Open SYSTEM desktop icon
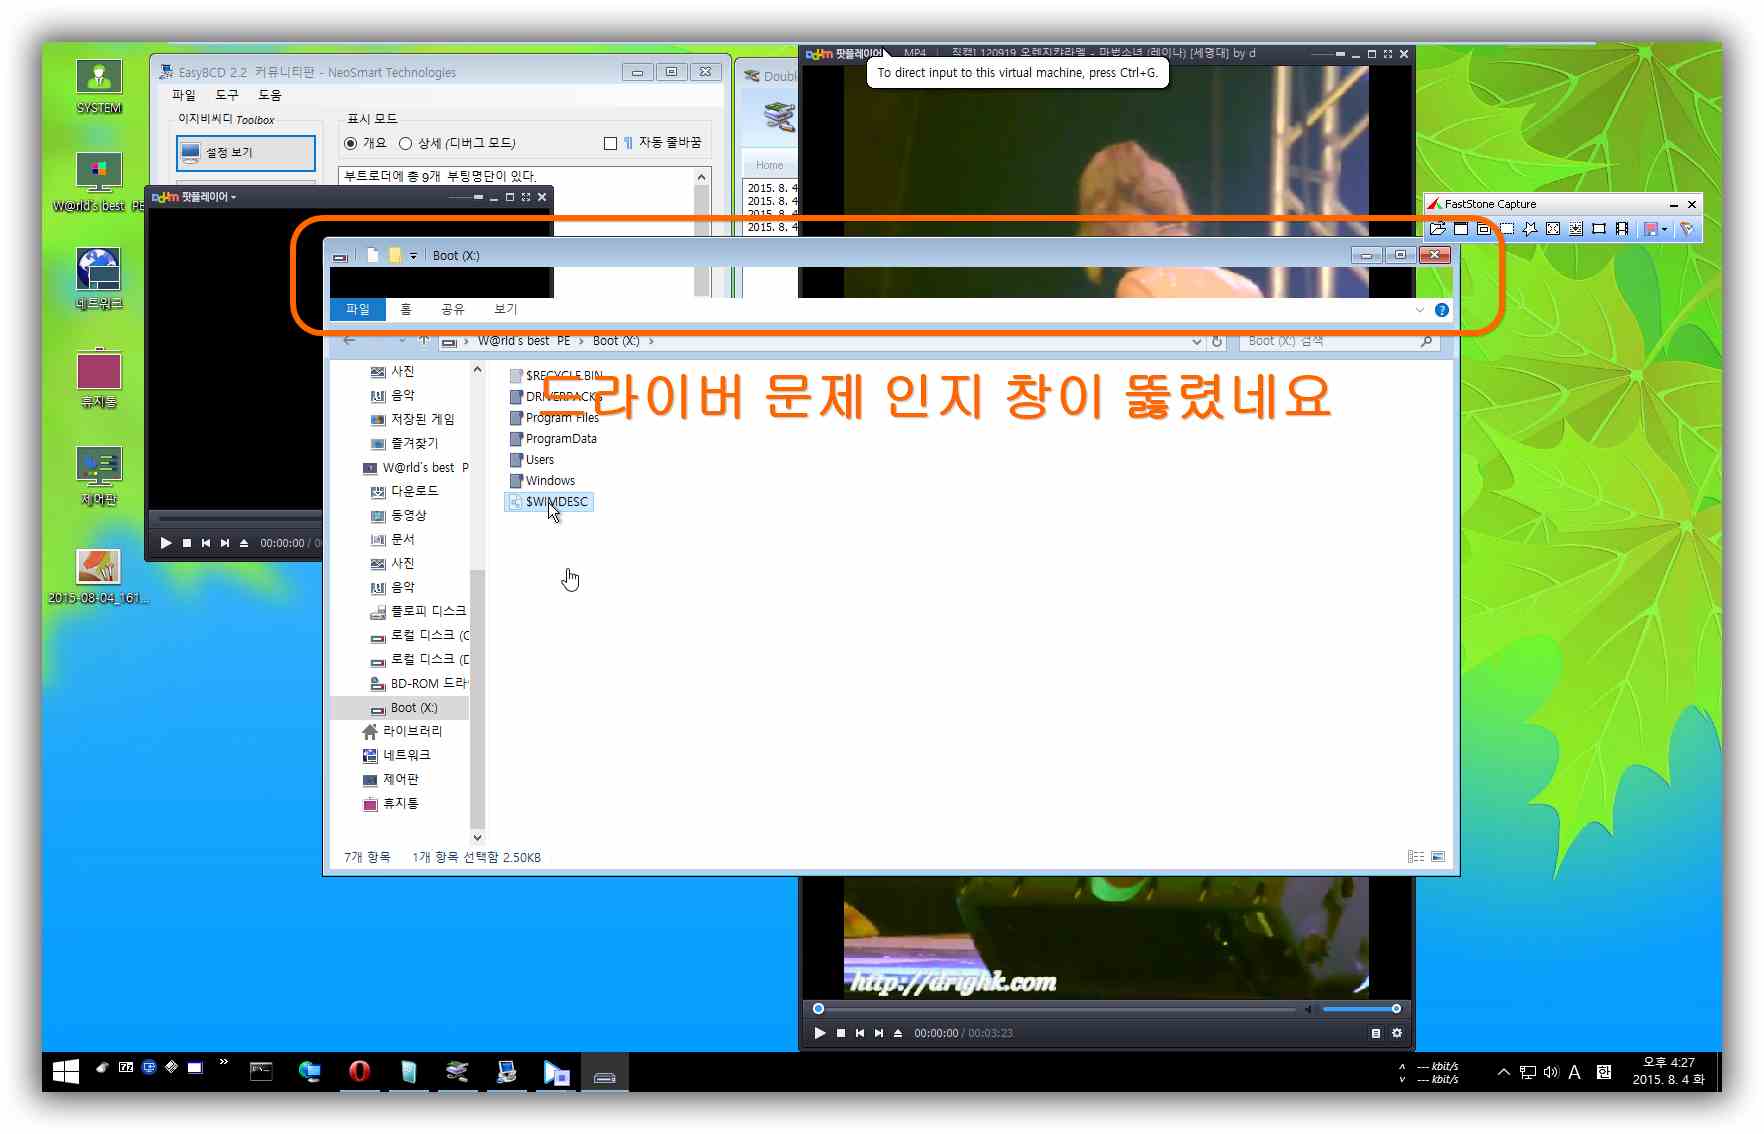 99,86
